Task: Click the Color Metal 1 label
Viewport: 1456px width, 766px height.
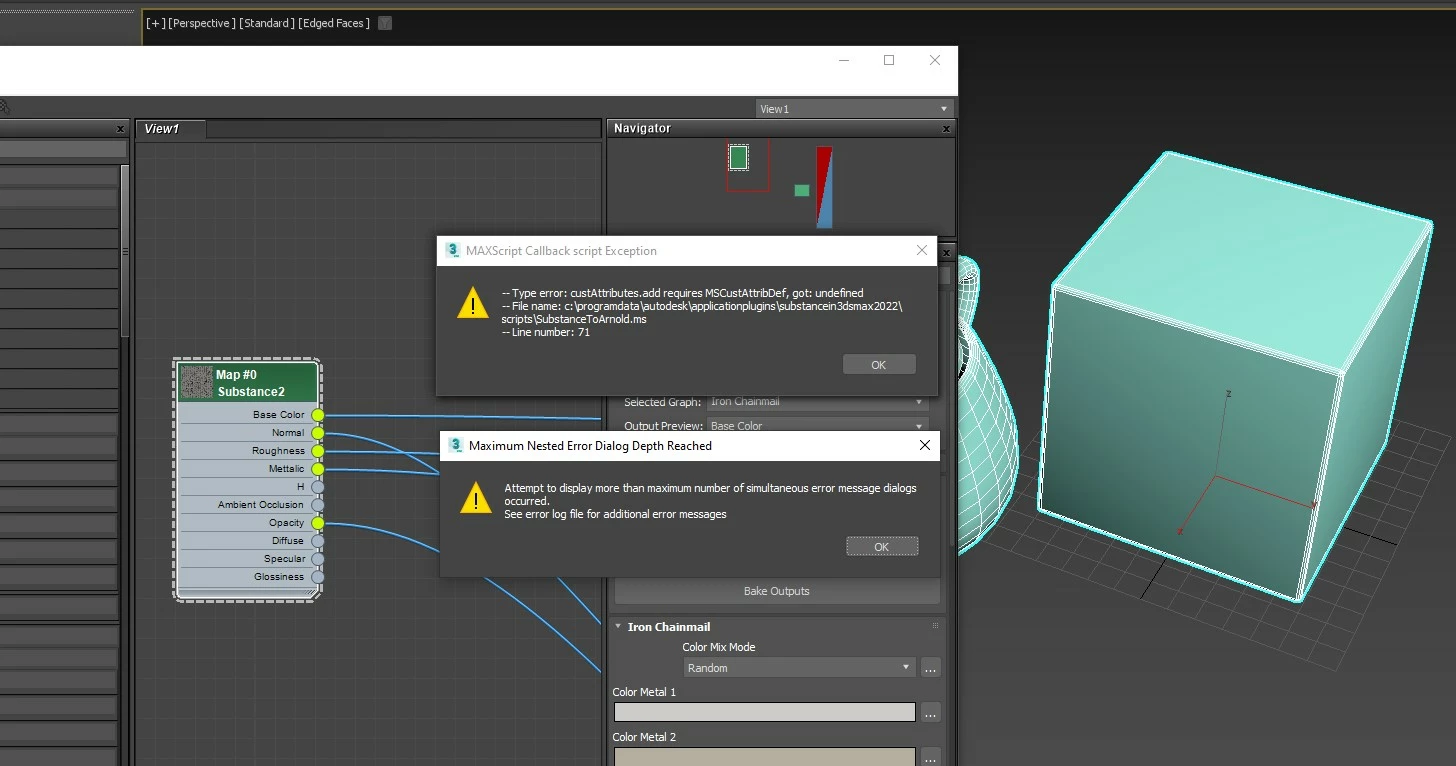Action: pyautogui.click(x=644, y=692)
